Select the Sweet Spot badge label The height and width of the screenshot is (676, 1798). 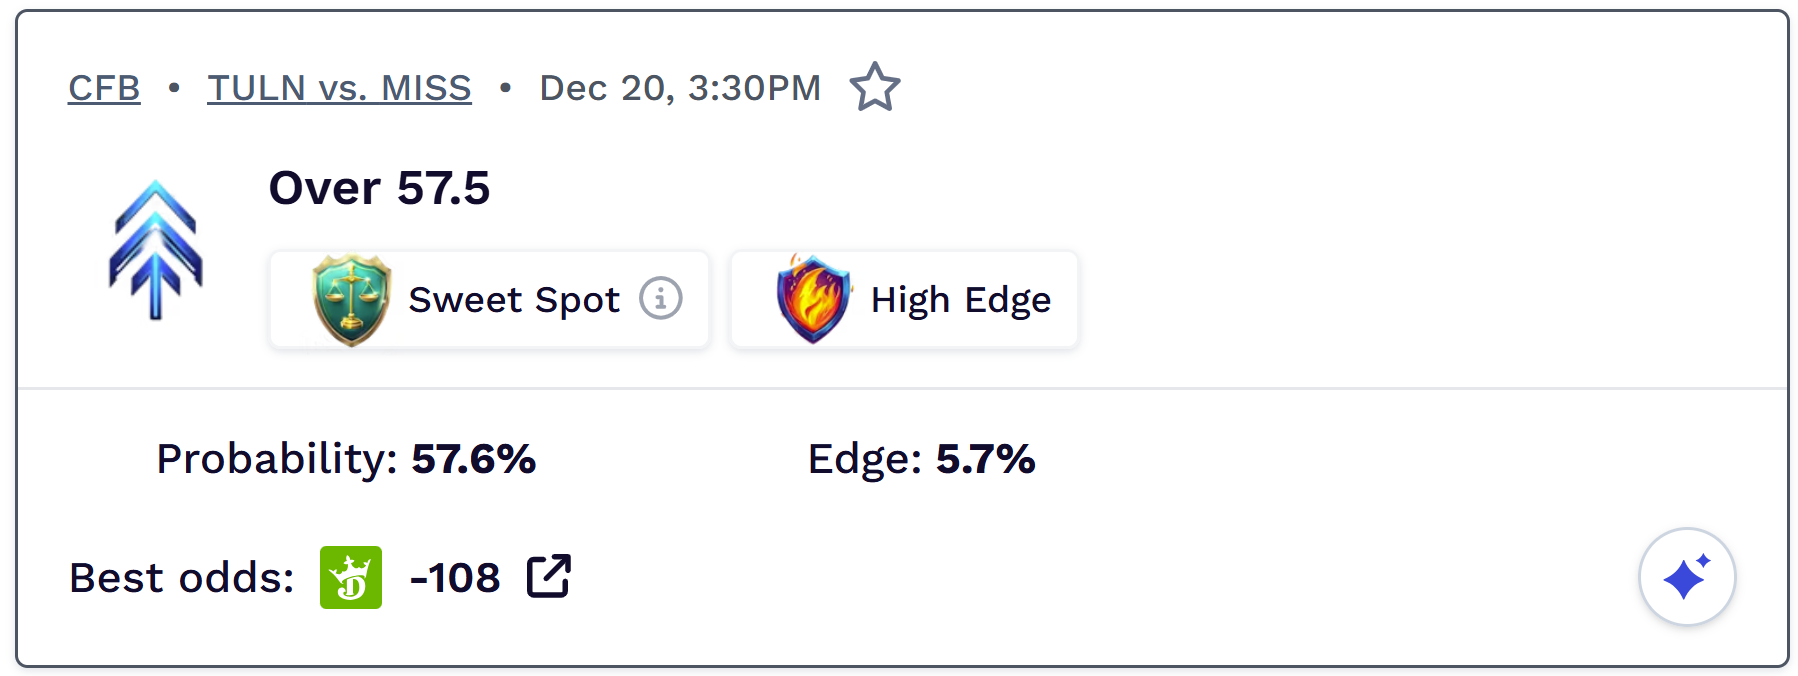[x=514, y=299]
